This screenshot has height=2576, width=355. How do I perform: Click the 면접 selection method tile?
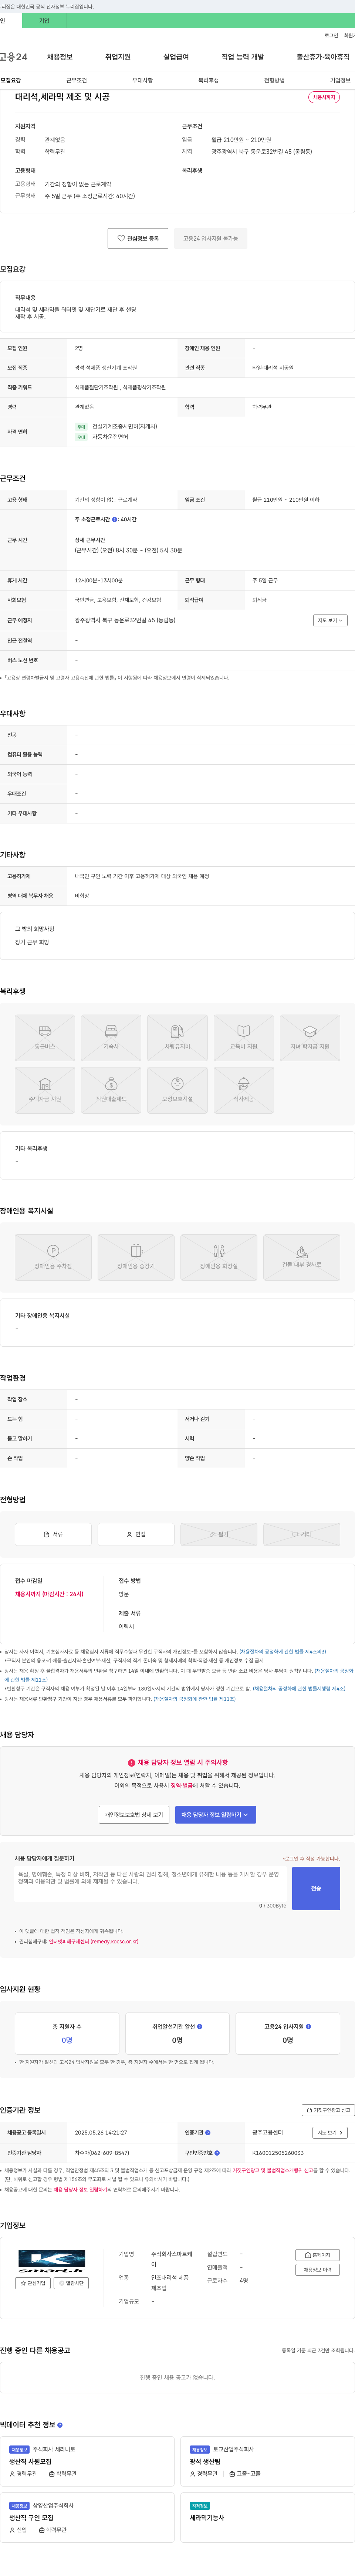pos(136,1534)
